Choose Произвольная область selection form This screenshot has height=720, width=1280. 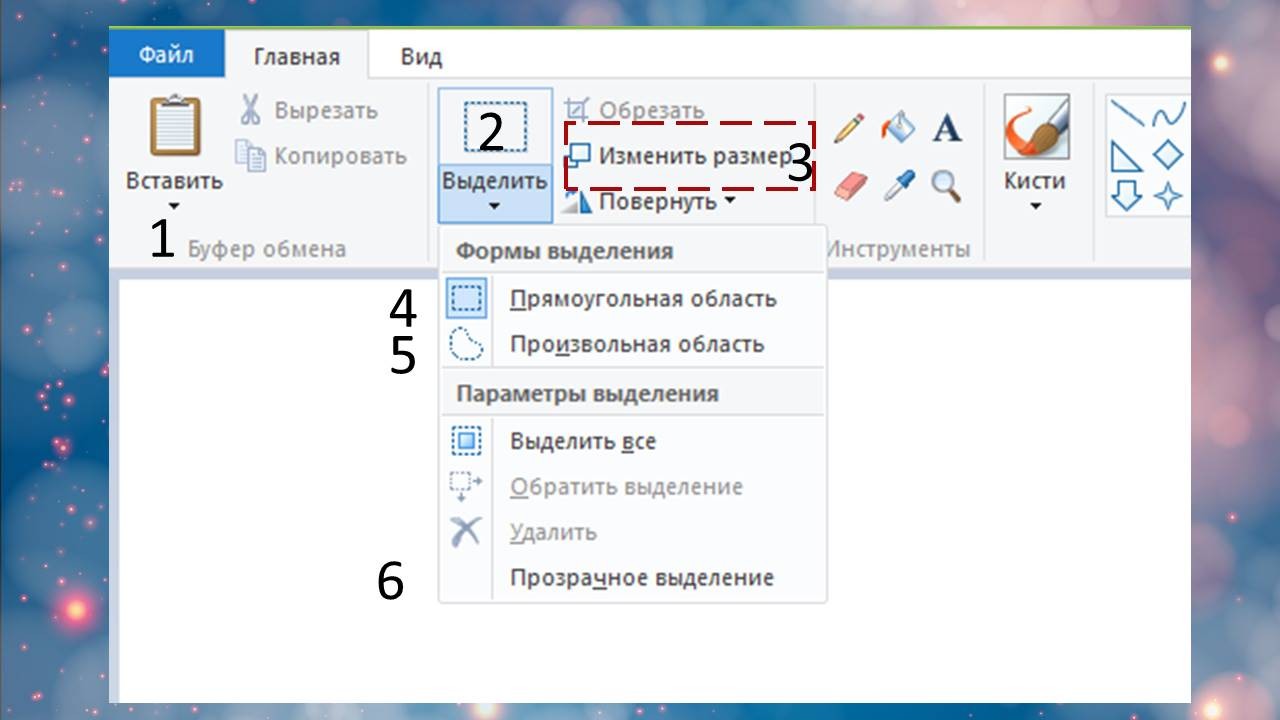[636, 345]
